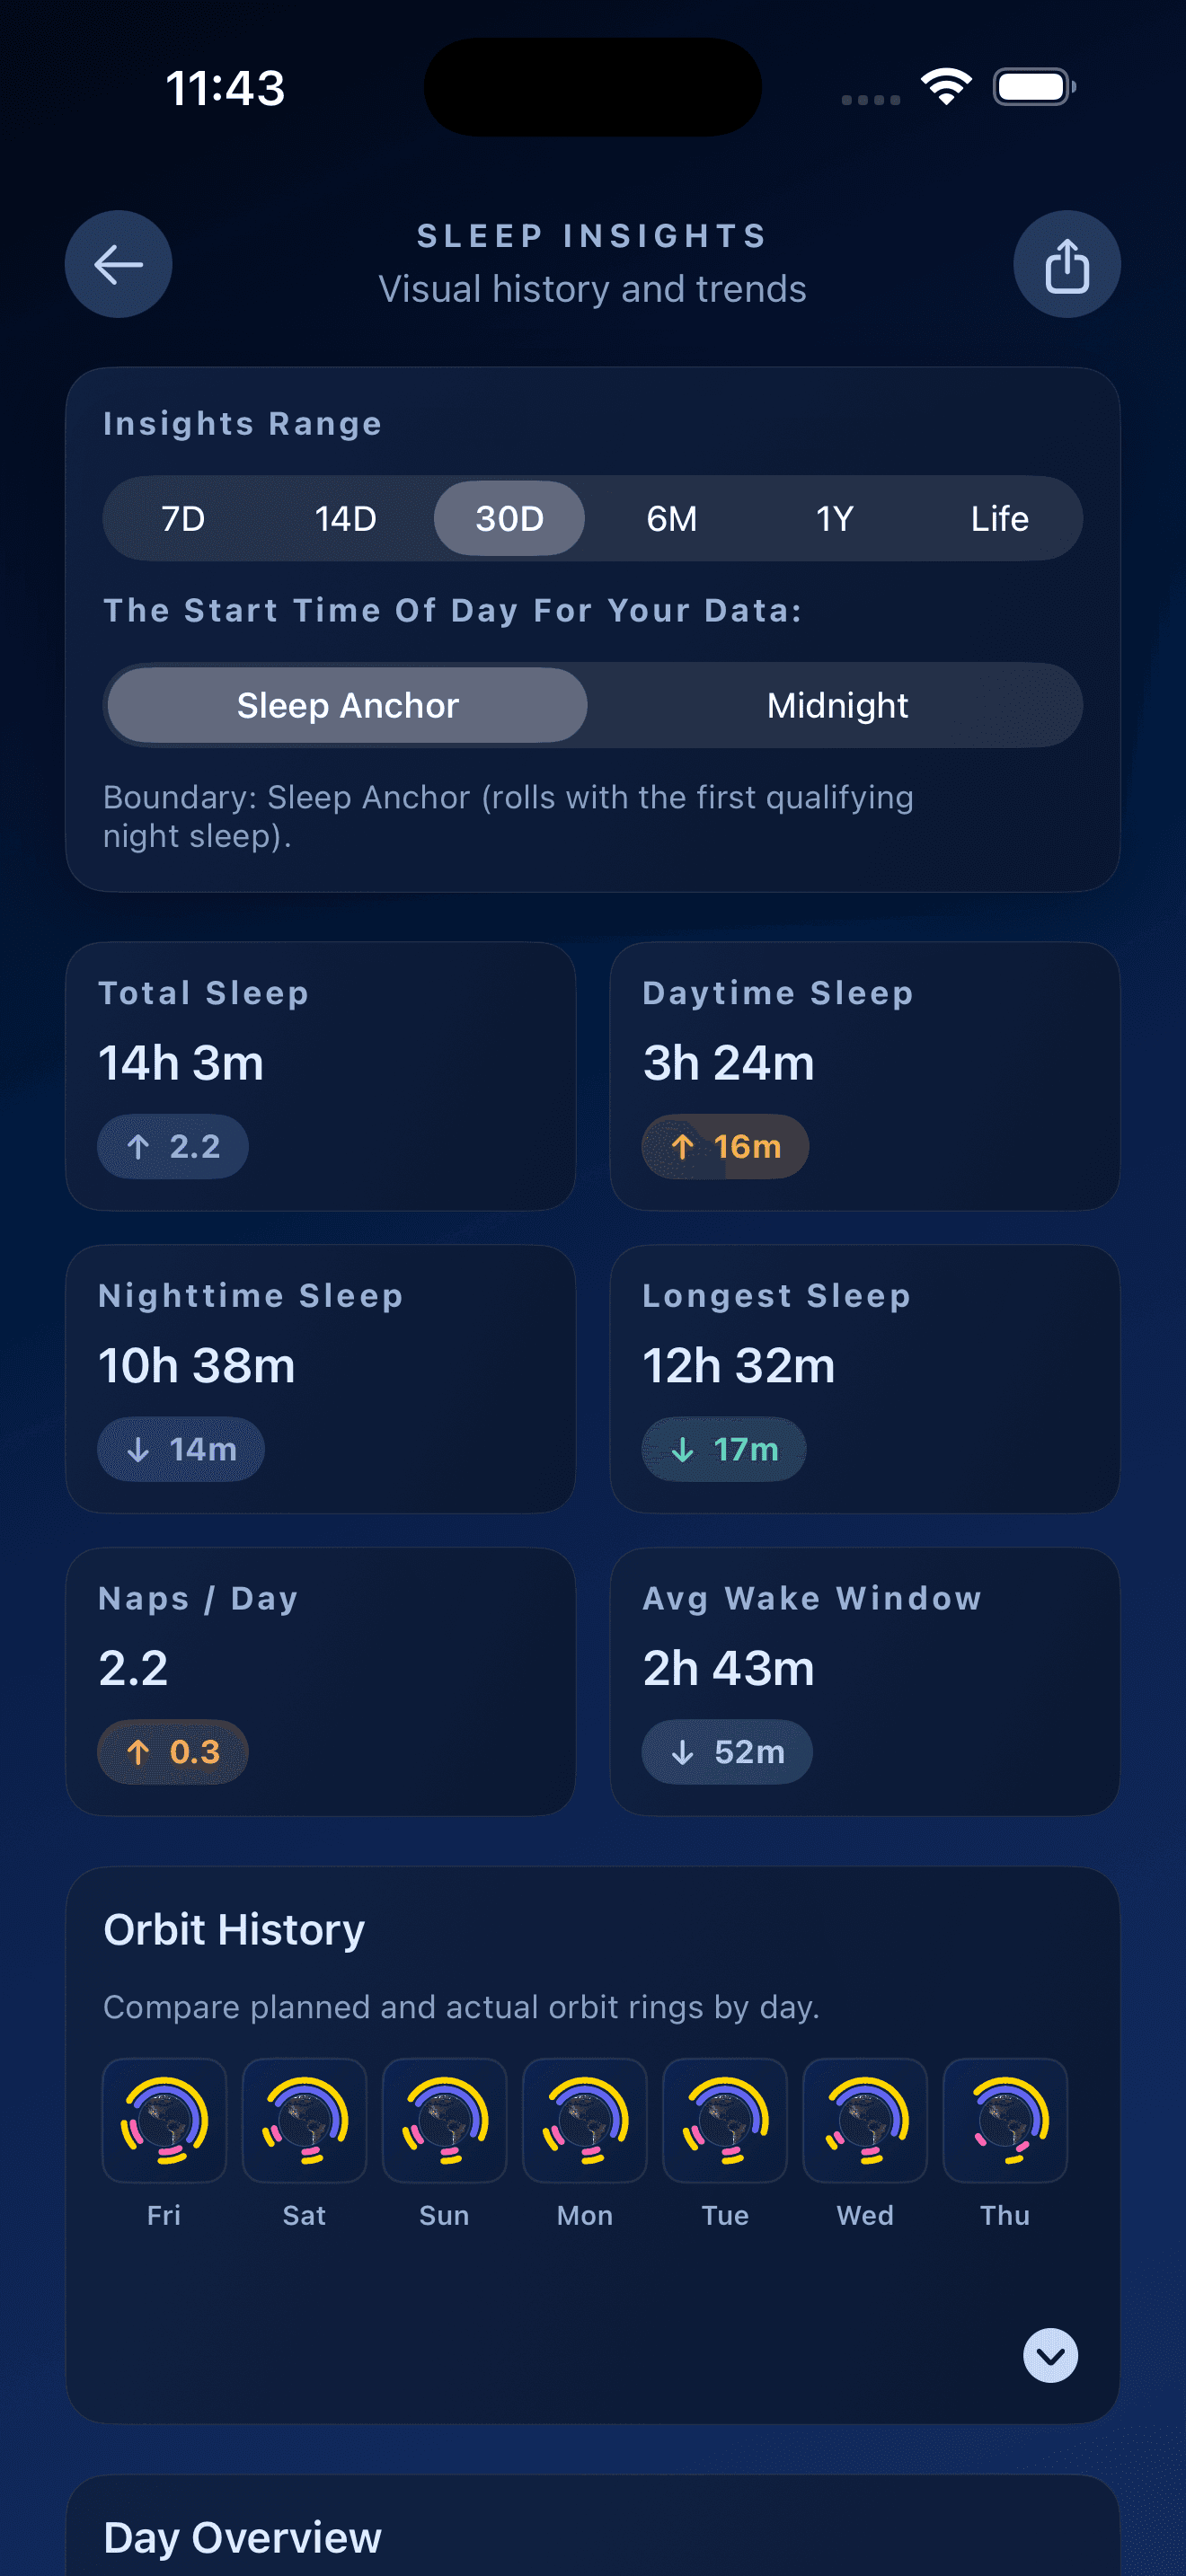Tap the back arrow to leave Sleep Insights

click(118, 264)
